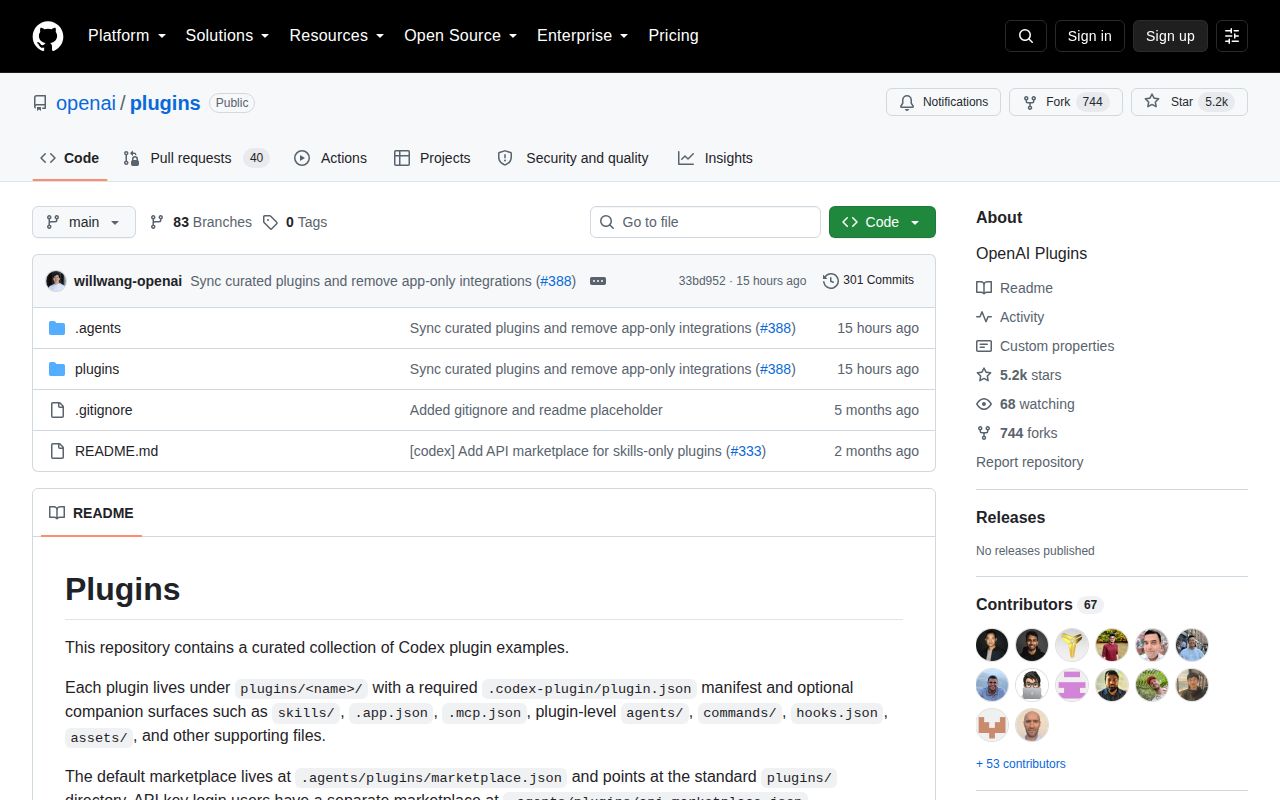The height and width of the screenshot is (800, 1280).
Task: Click the bell icon in Notifications button
Action: click(907, 102)
